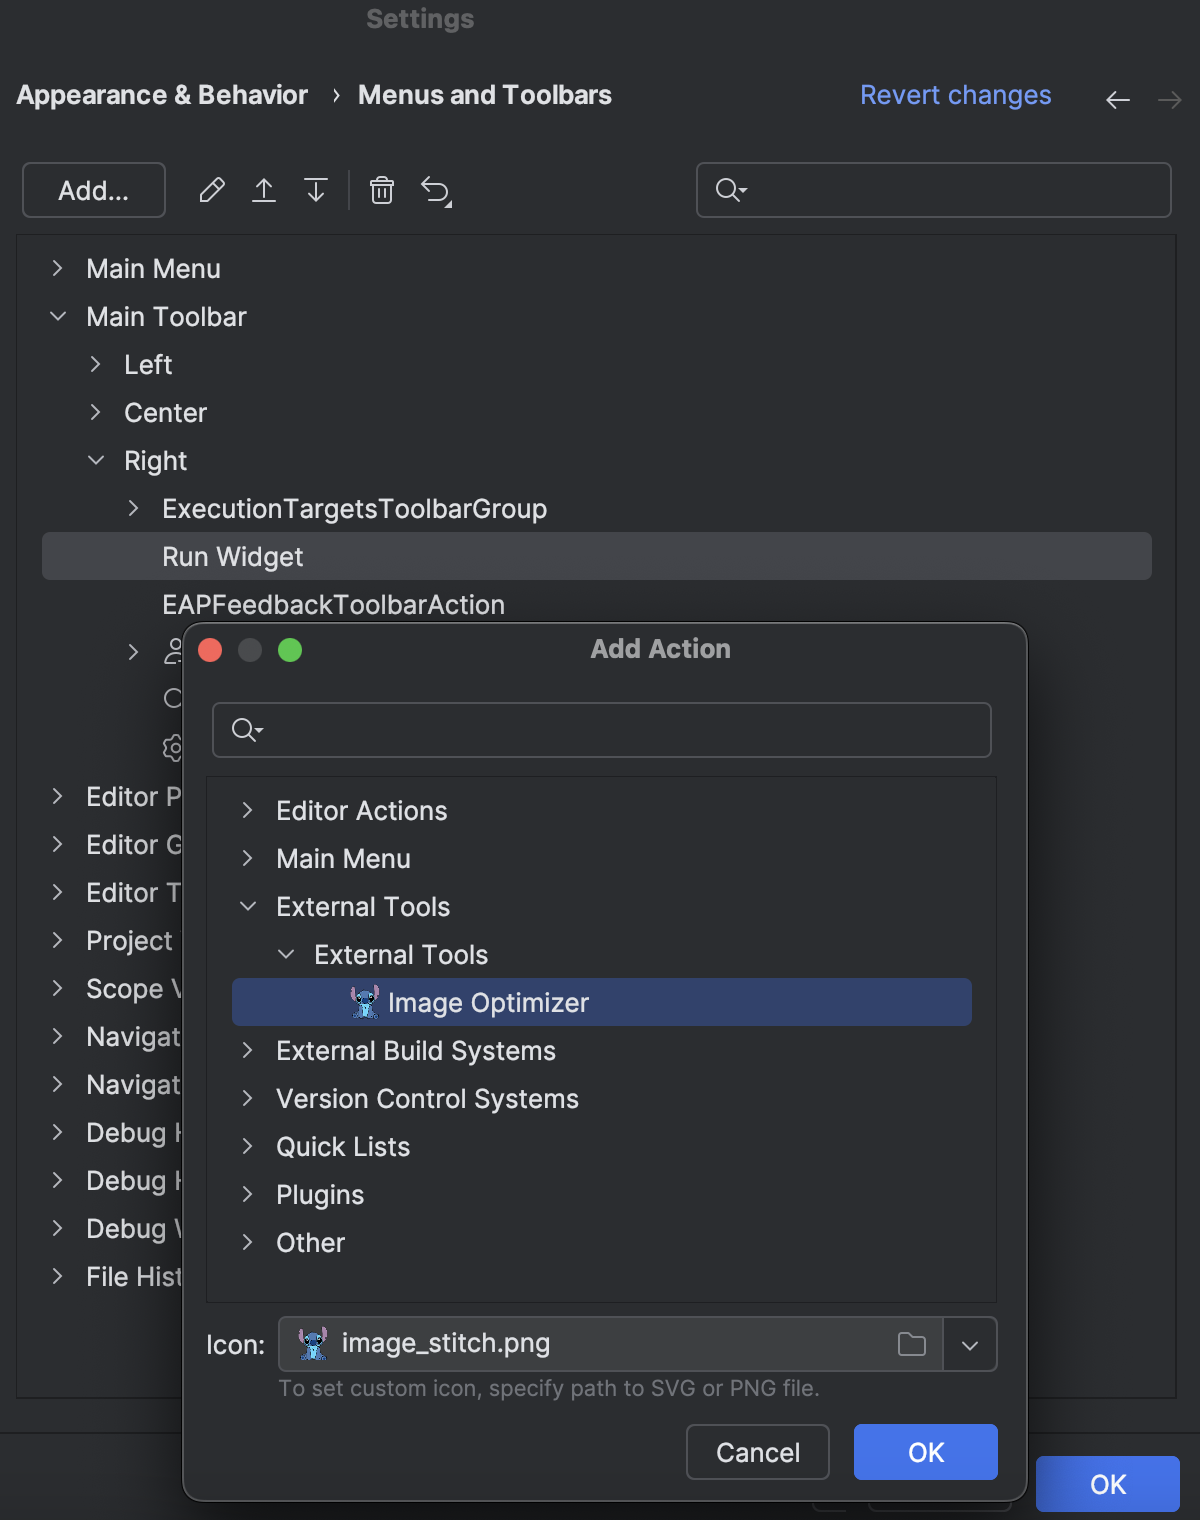Click the folder icon to browse for an icon file
This screenshot has height=1520, width=1200.
point(910,1345)
